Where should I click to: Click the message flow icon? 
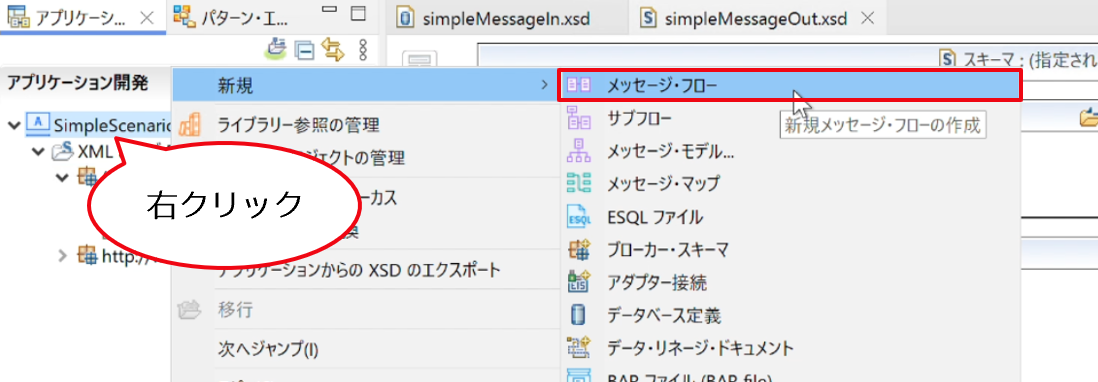pos(579,85)
